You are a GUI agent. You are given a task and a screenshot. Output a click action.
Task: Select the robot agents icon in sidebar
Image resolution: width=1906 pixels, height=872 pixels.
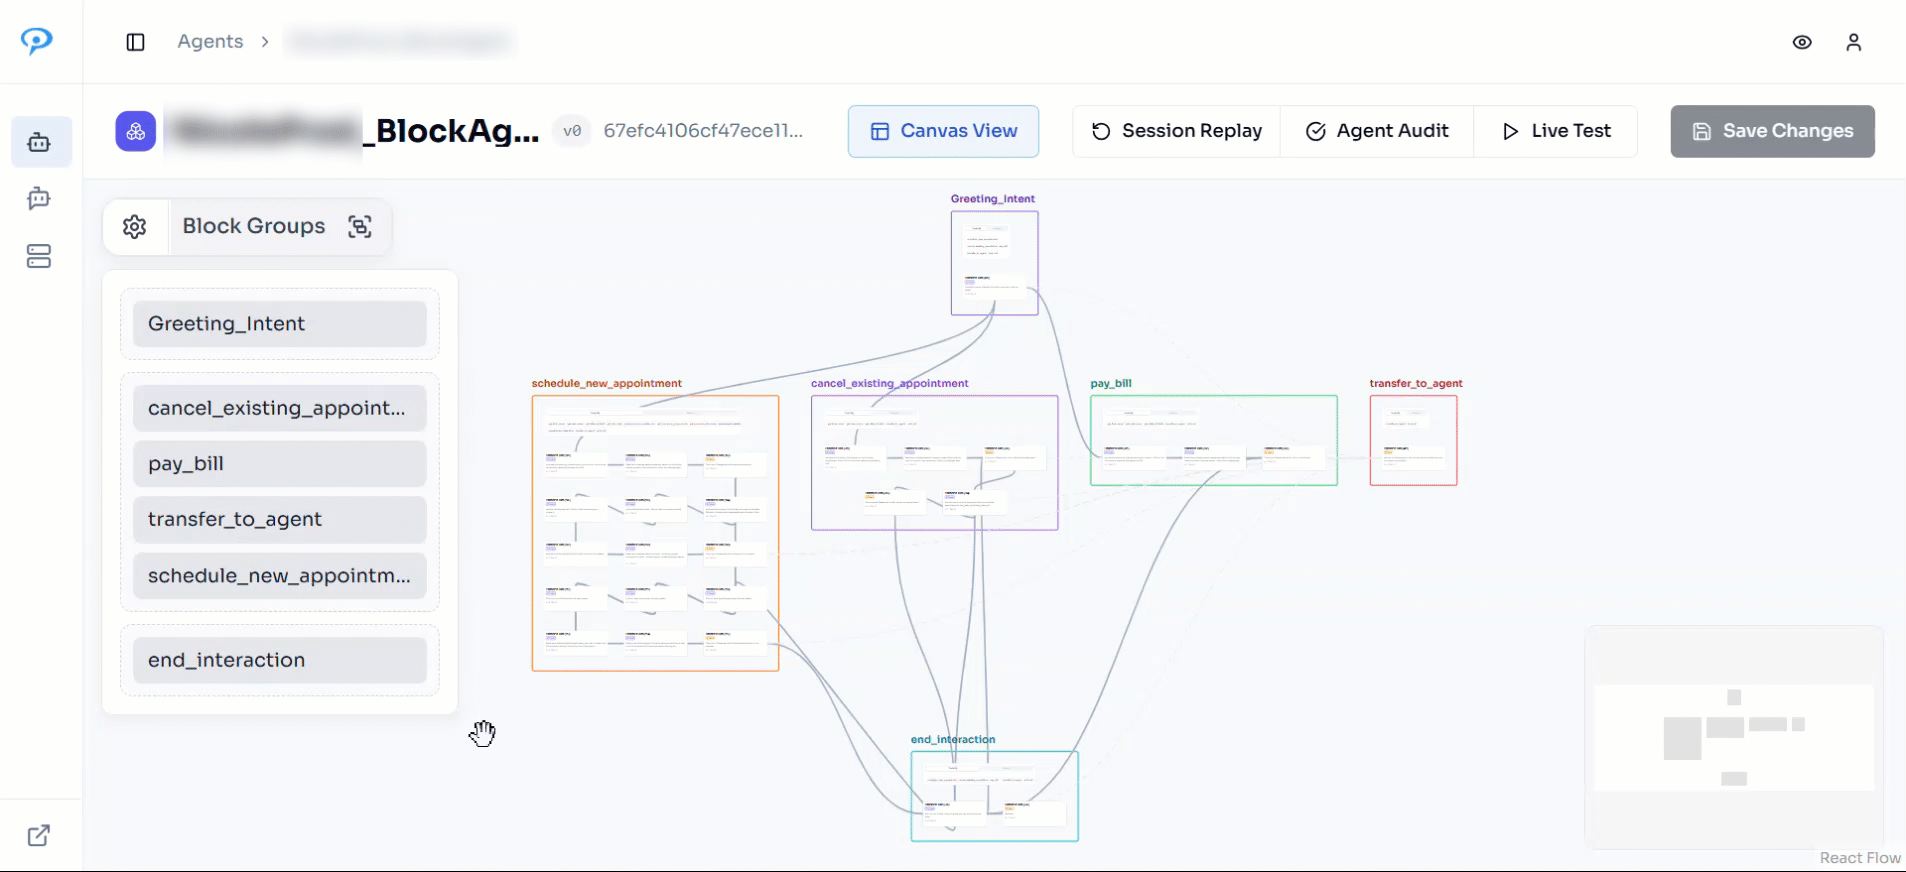pyautogui.click(x=39, y=142)
